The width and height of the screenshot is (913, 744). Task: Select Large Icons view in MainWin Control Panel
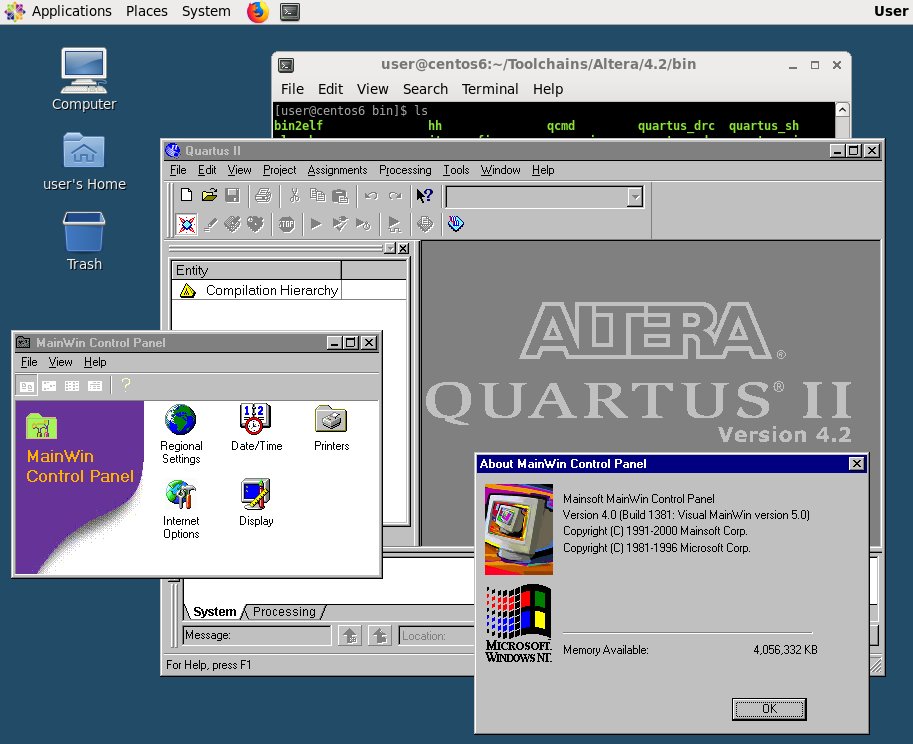(27, 385)
